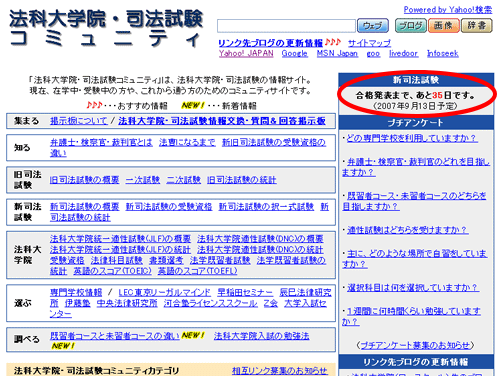This screenshot has width=500, height=376.
Task: Open survey 選択科目は何を選択していますか？
Action: (x=413, y=287)
